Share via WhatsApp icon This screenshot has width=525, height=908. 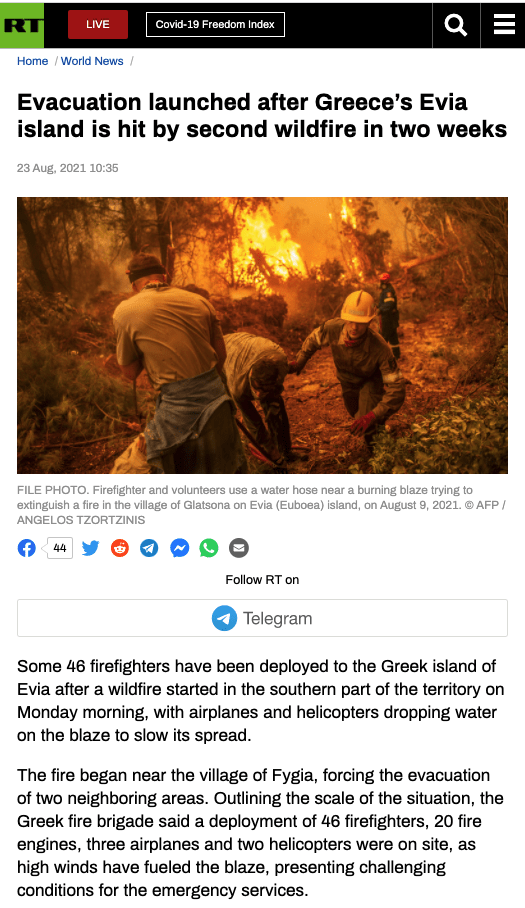click(x=209, y=548)
